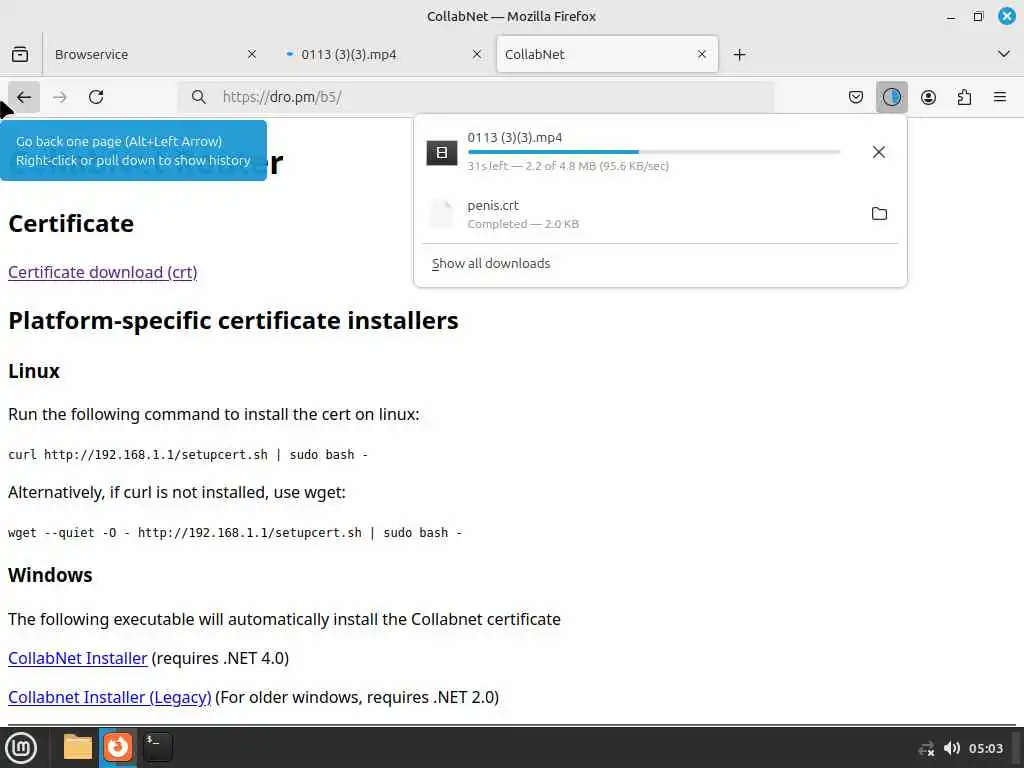Open the Firefox account icon

click(x=928, y=97)
